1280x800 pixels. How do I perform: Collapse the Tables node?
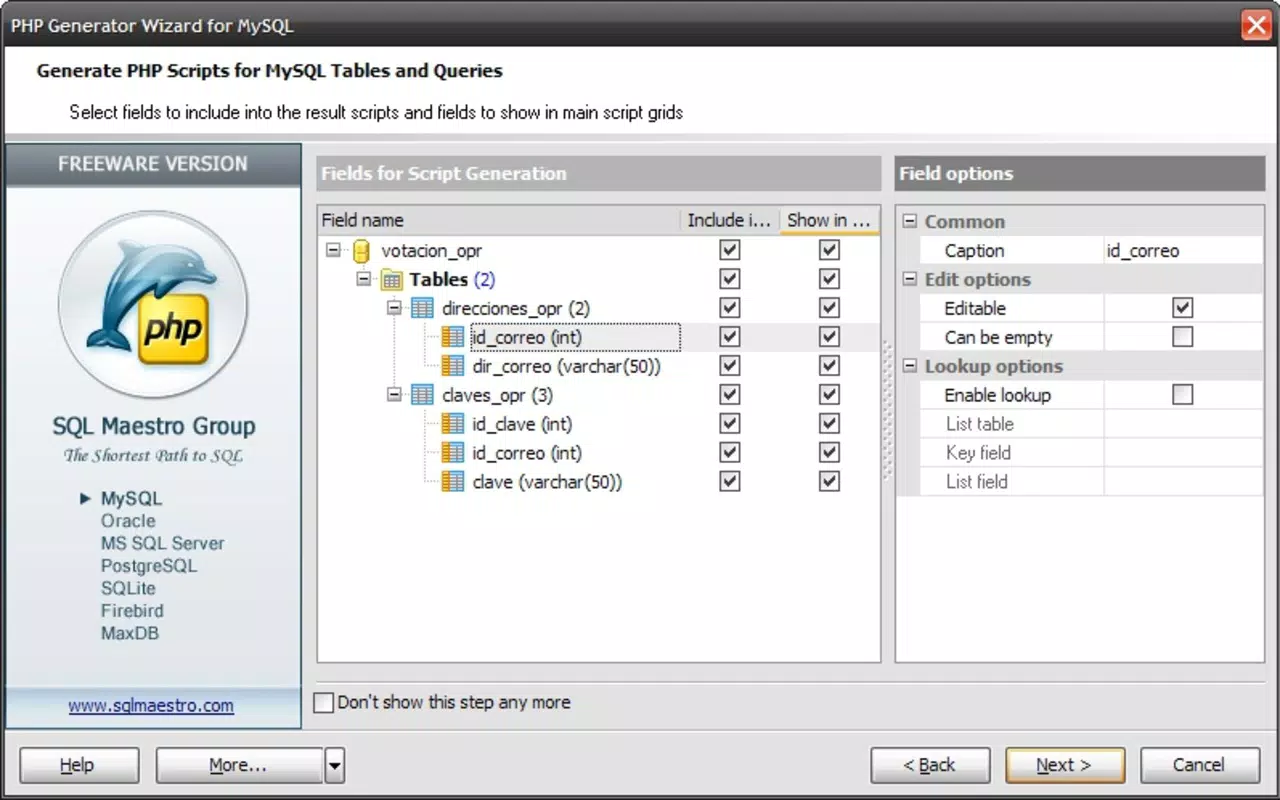click(364, 280)
